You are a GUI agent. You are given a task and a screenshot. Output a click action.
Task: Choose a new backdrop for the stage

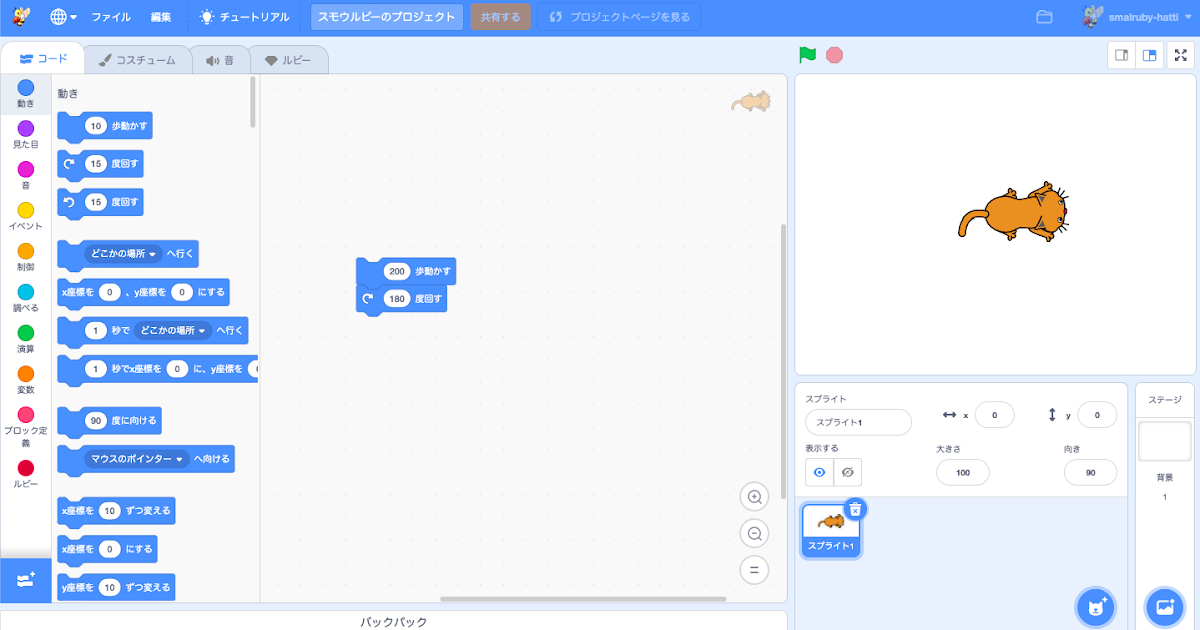[1163, 607]
